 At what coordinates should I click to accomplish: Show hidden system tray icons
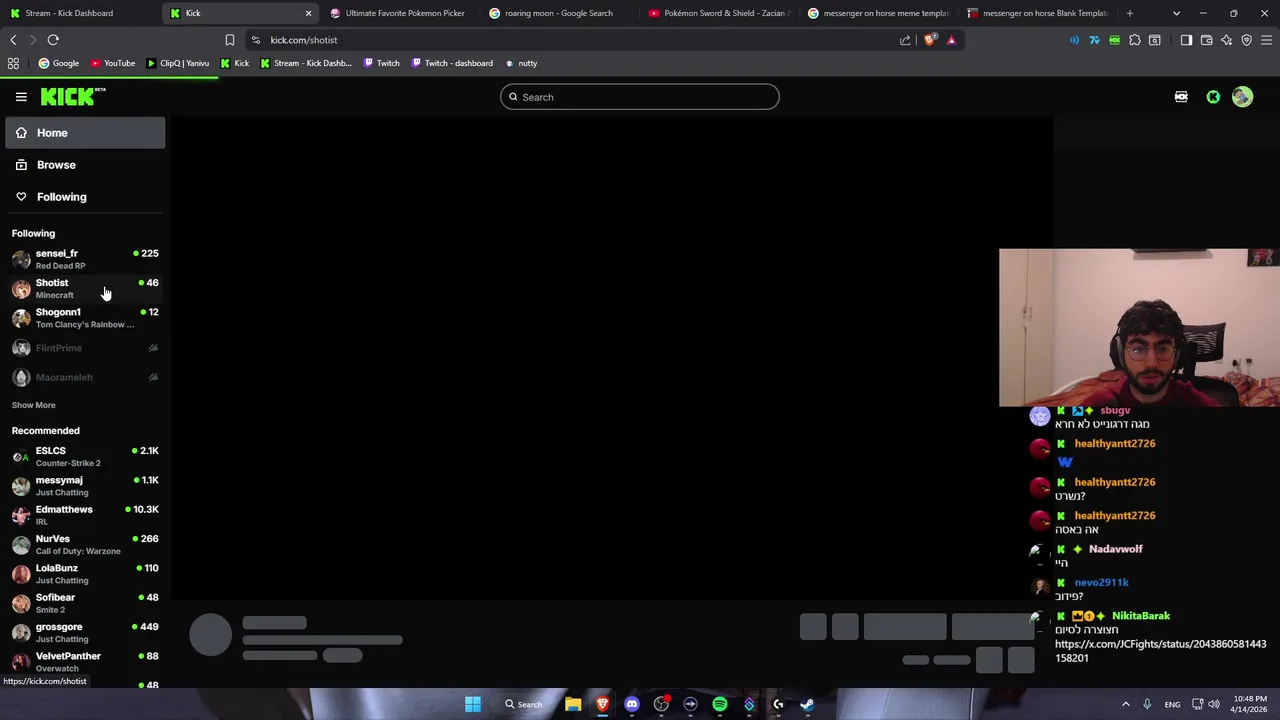(1125, 704)
